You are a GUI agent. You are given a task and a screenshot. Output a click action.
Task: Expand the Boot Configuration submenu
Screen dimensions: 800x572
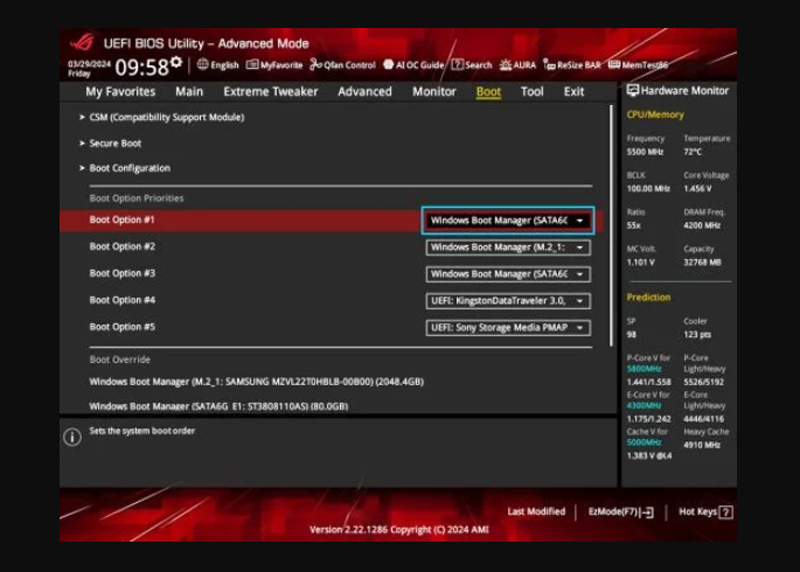pyautogui.click(x=129, y=168)
